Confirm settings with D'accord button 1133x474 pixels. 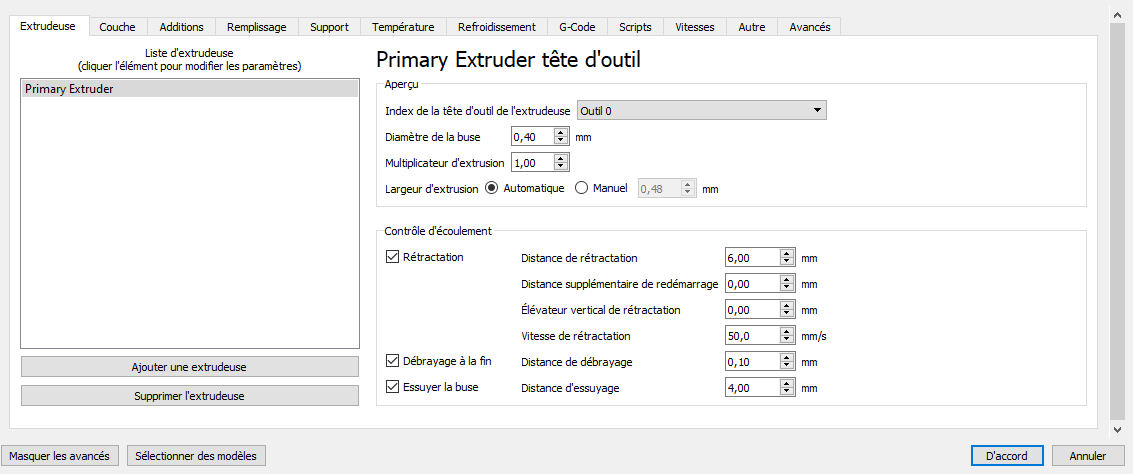(x=1009, y=456)
